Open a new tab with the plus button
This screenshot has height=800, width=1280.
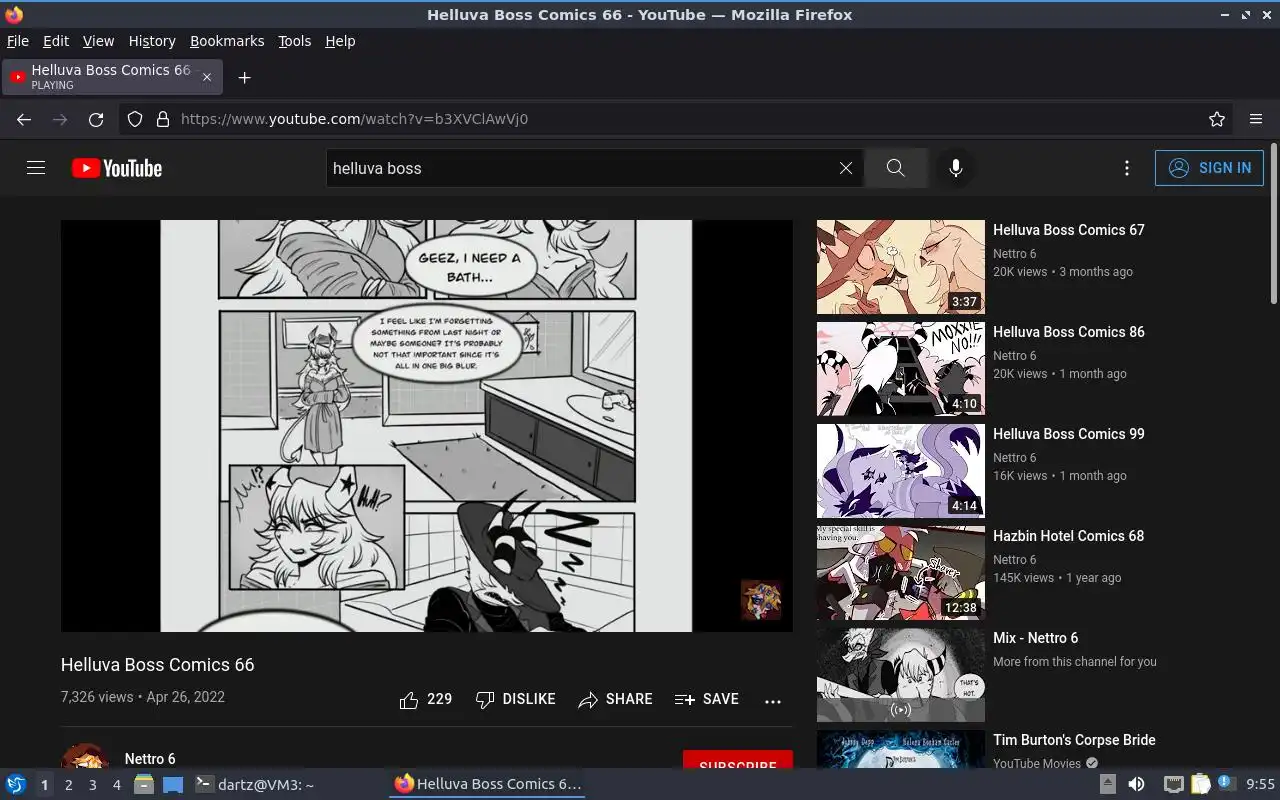tap(244, 77)
